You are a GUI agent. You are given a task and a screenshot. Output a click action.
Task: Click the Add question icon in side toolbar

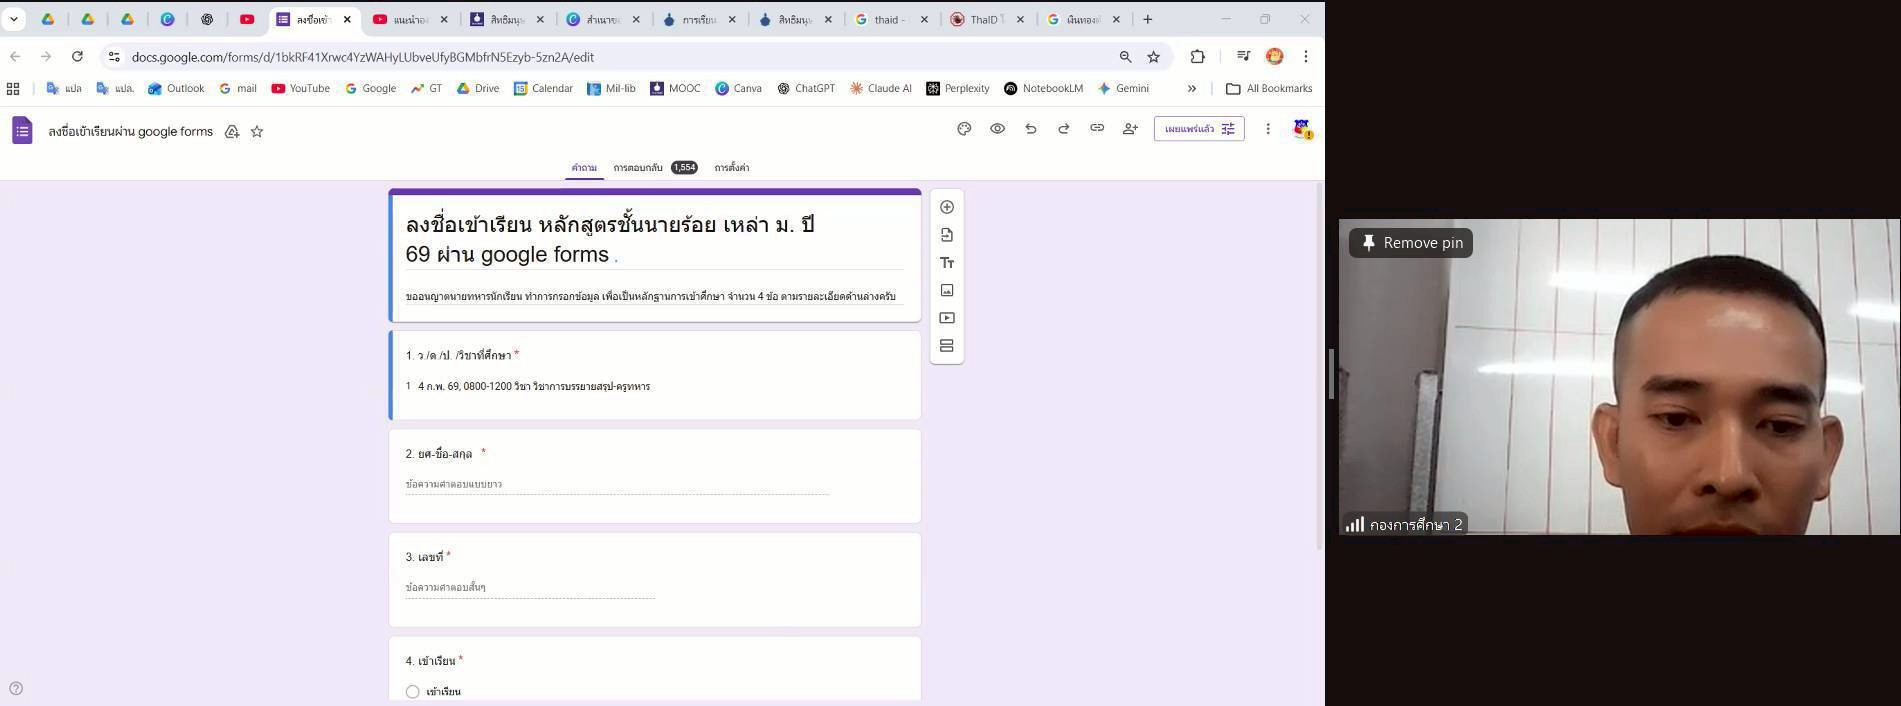click(946, 207)
